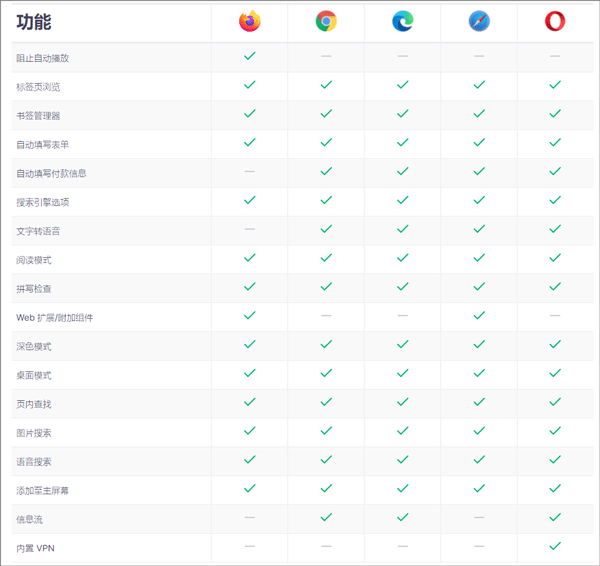This screenshot has width=600, height=566.
Task: Click Edge checkmark in 文字转语音 row
Action: point(402,230)
